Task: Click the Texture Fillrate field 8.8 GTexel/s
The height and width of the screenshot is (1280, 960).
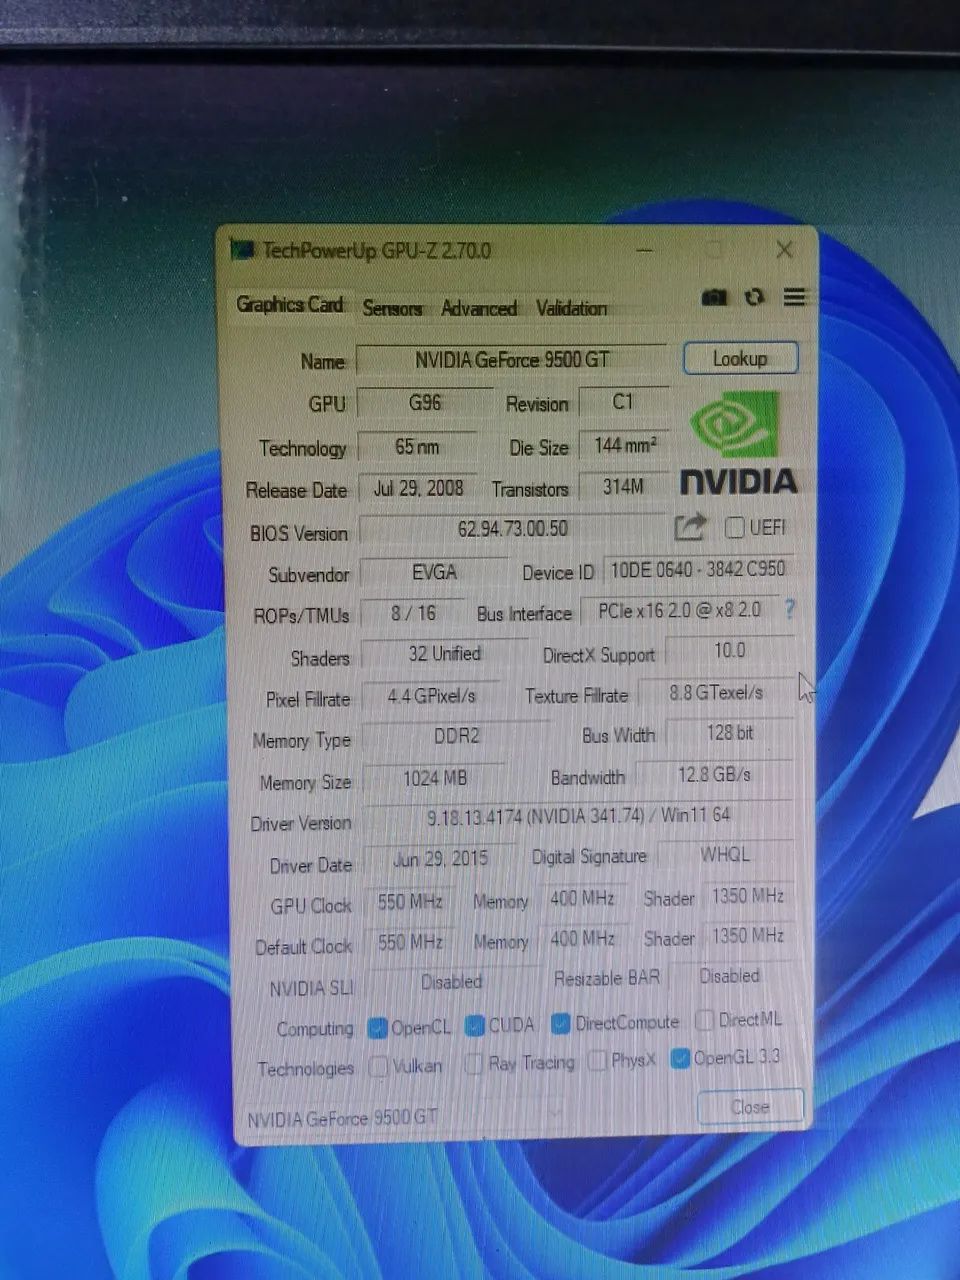Action: [716, 693]
